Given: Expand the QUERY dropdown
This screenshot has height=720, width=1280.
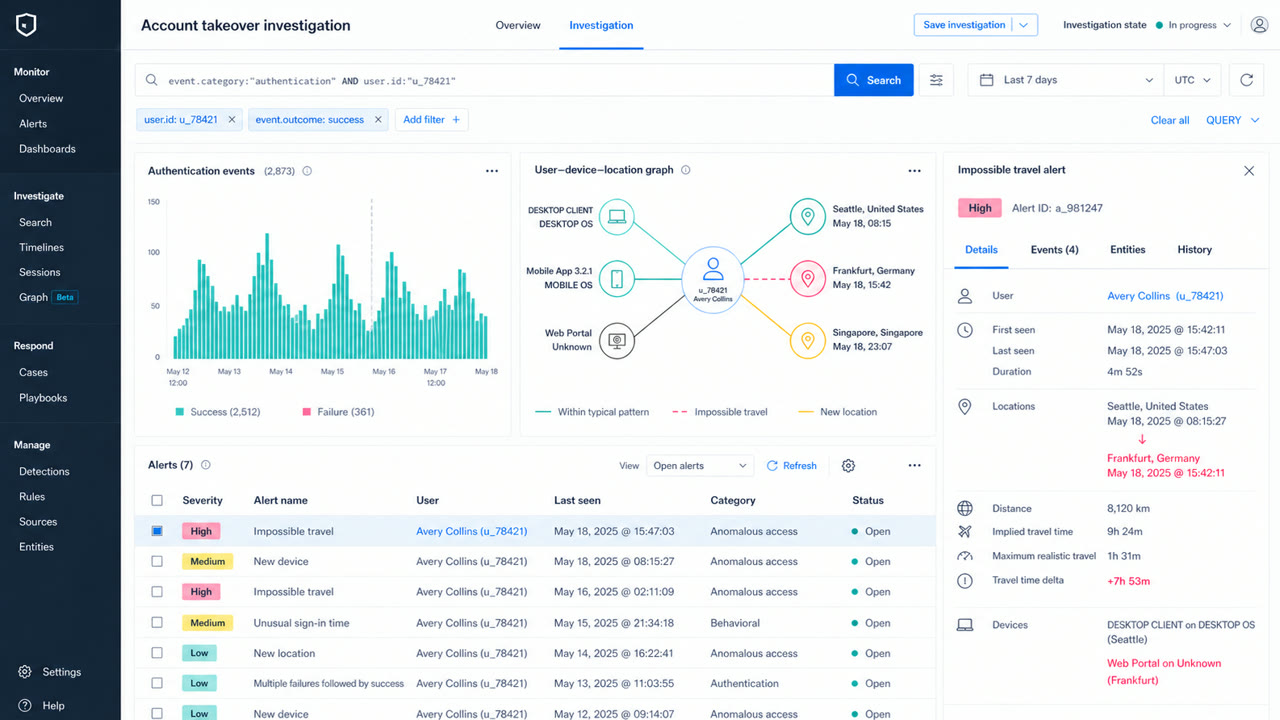Looking at the screenshot, I should tap(1233, 120).
